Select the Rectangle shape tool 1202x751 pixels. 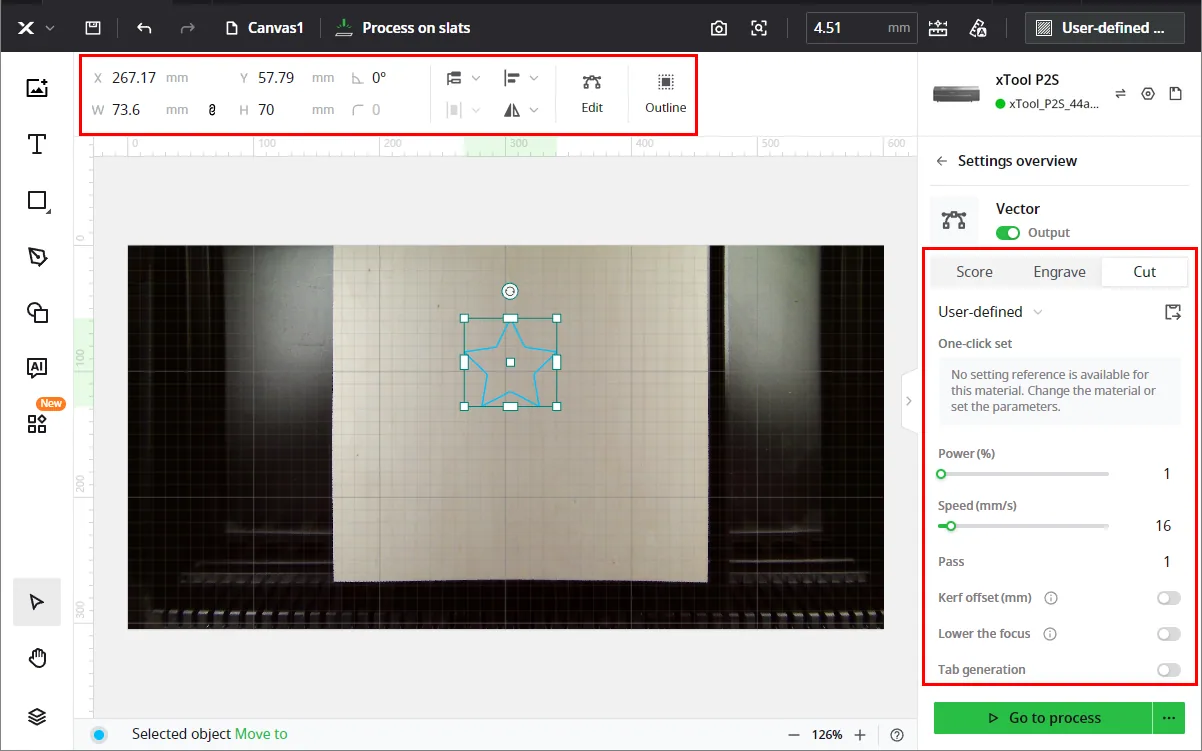[37, 201]
